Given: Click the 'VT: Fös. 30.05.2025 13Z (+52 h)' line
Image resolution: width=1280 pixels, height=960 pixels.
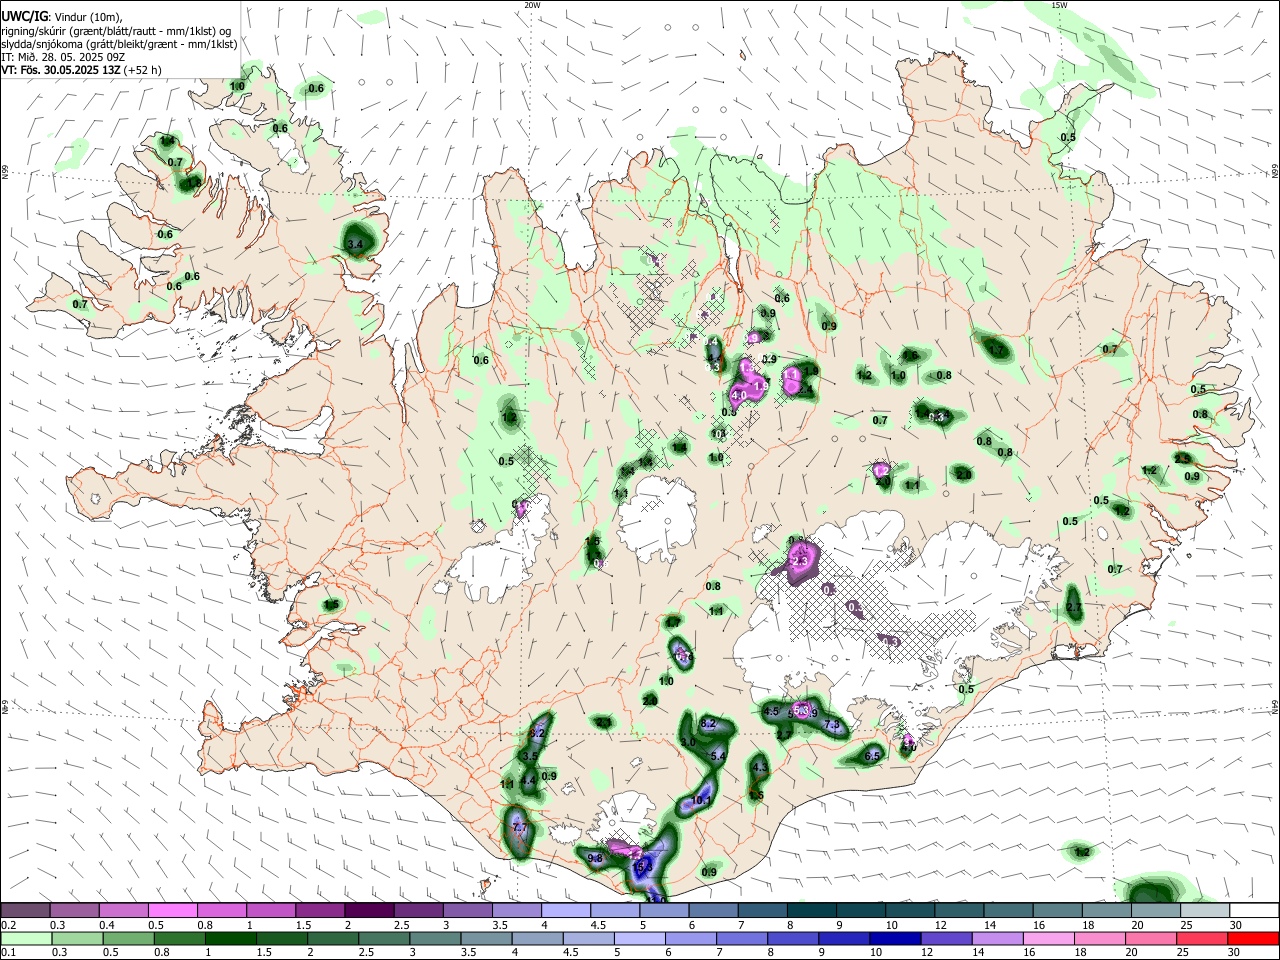Looking at the screenshot, I should (81, 70).
